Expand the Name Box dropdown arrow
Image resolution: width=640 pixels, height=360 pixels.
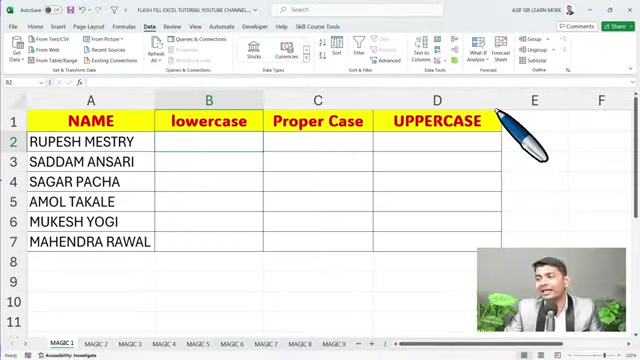[x=41, y=82]
